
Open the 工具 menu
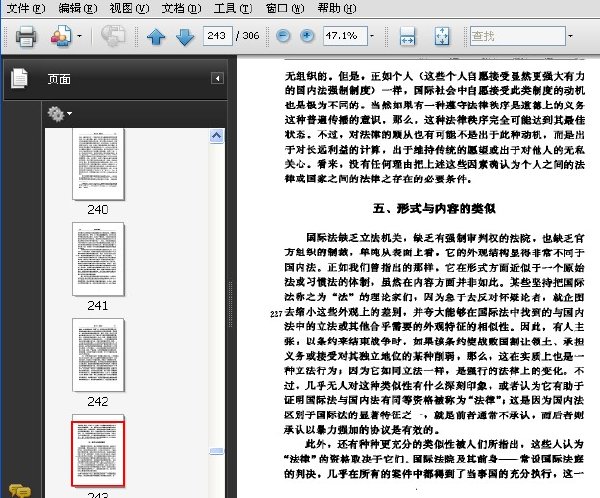233,8
